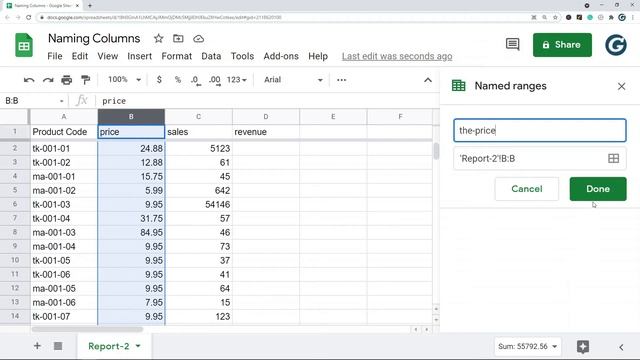This screenshot has width=640, height=360.
Task: Star the Naming Columns document
Action: coord(158,38)
